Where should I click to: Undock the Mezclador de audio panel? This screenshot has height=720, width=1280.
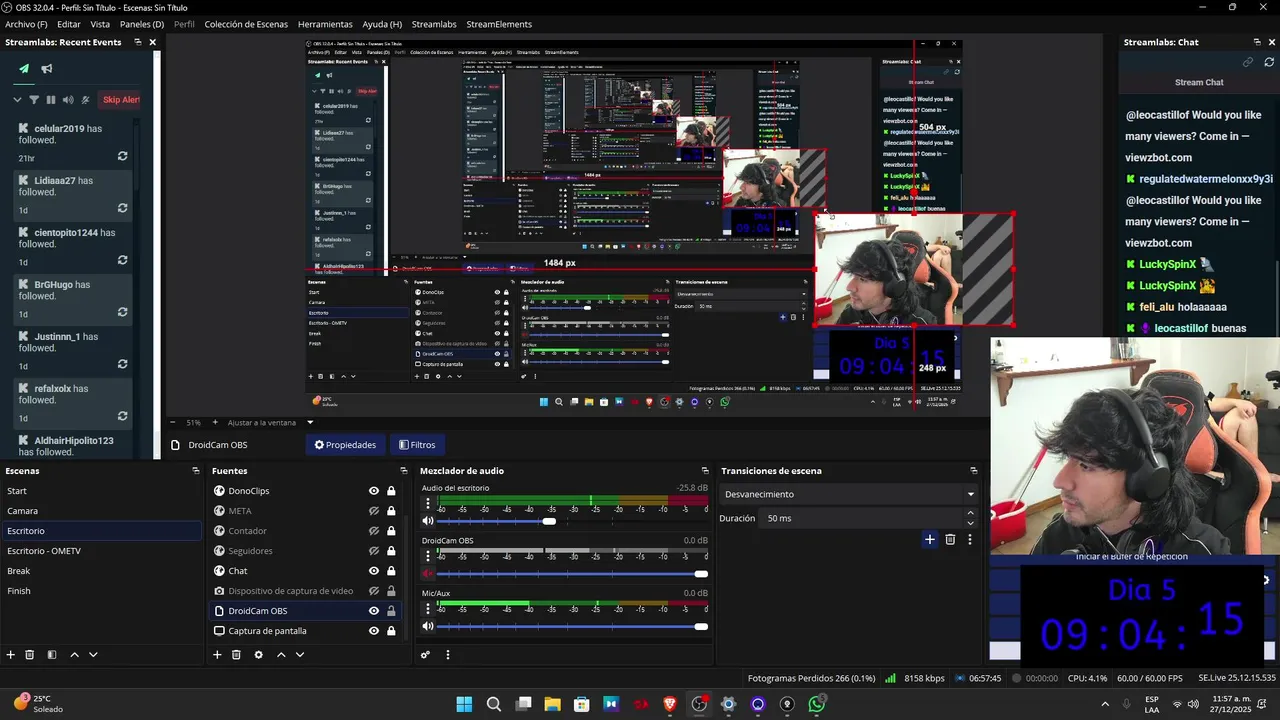click(705, 471)
